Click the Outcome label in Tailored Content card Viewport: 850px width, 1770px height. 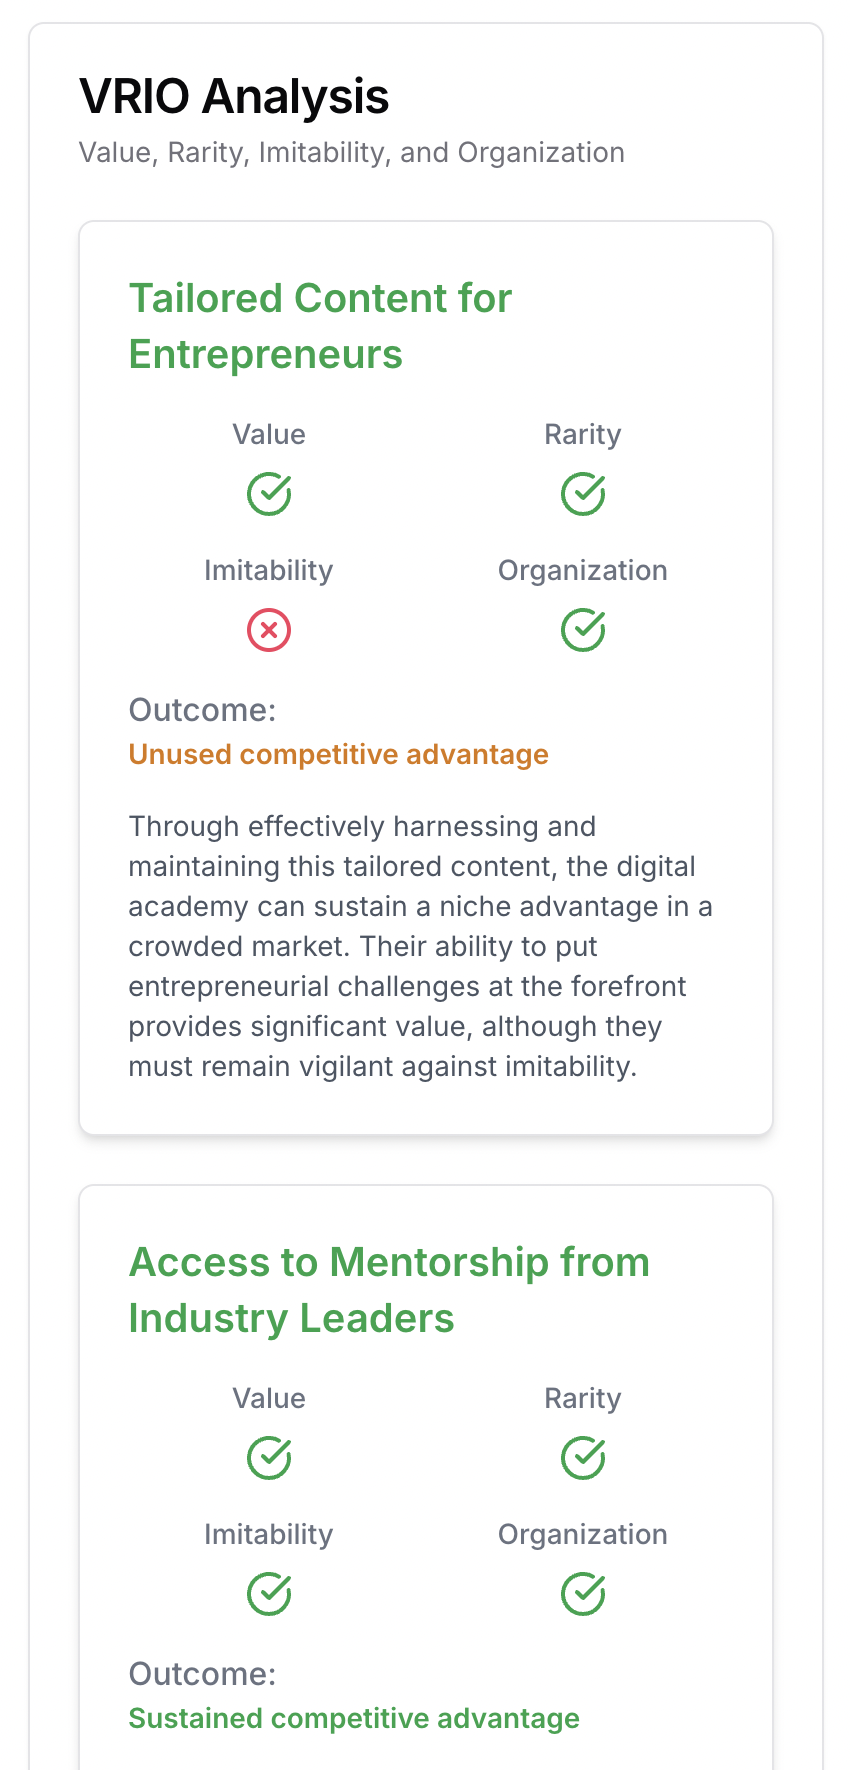[x=202, y=710]
